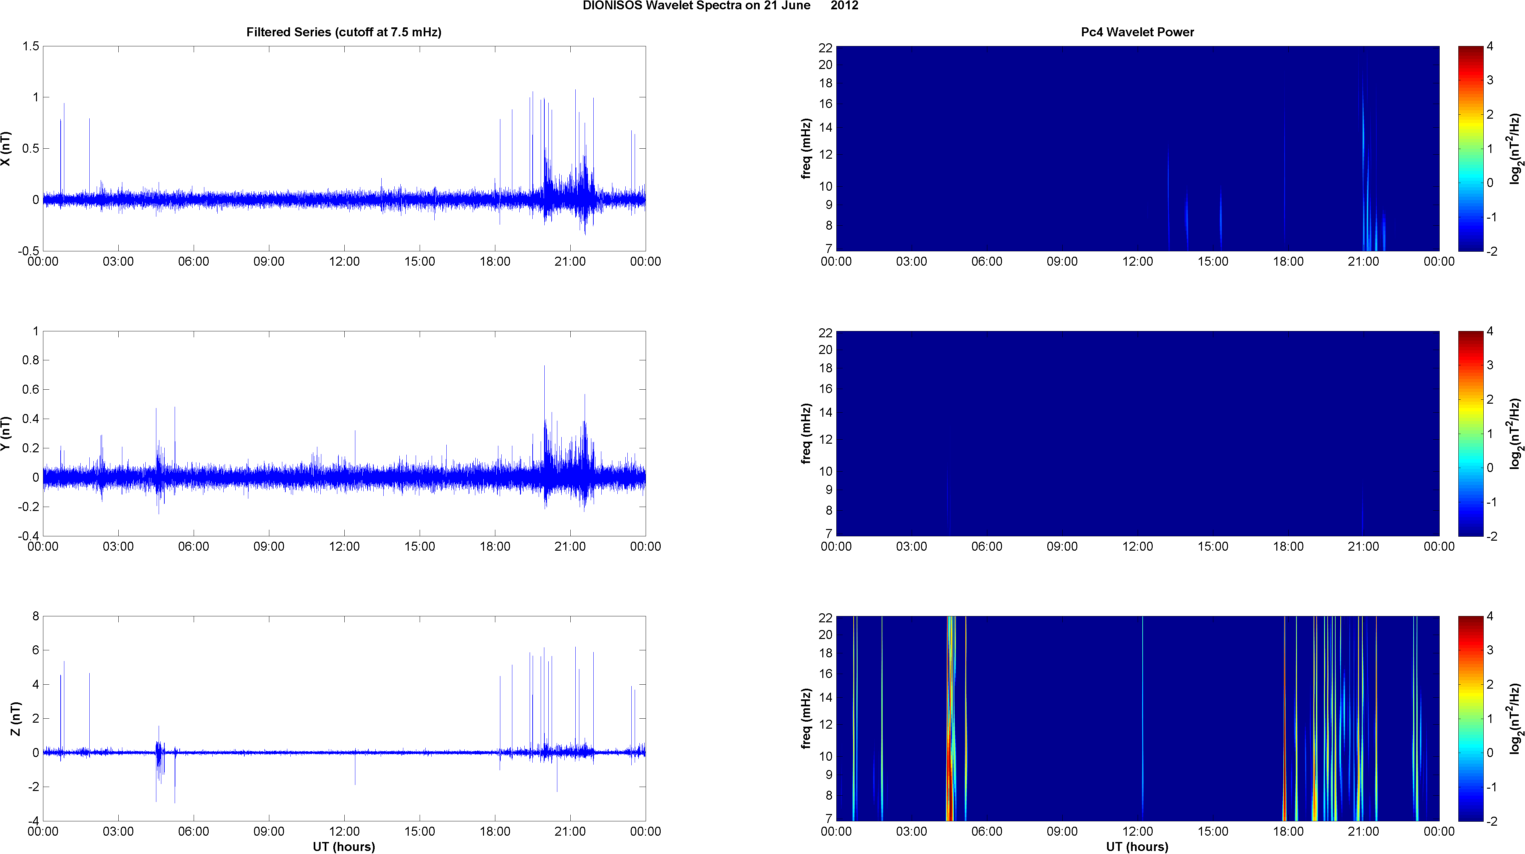Viewport: 1525px width, 854px height.
Task: Click the Y (nT) axis label
Action: coord(6,434)
